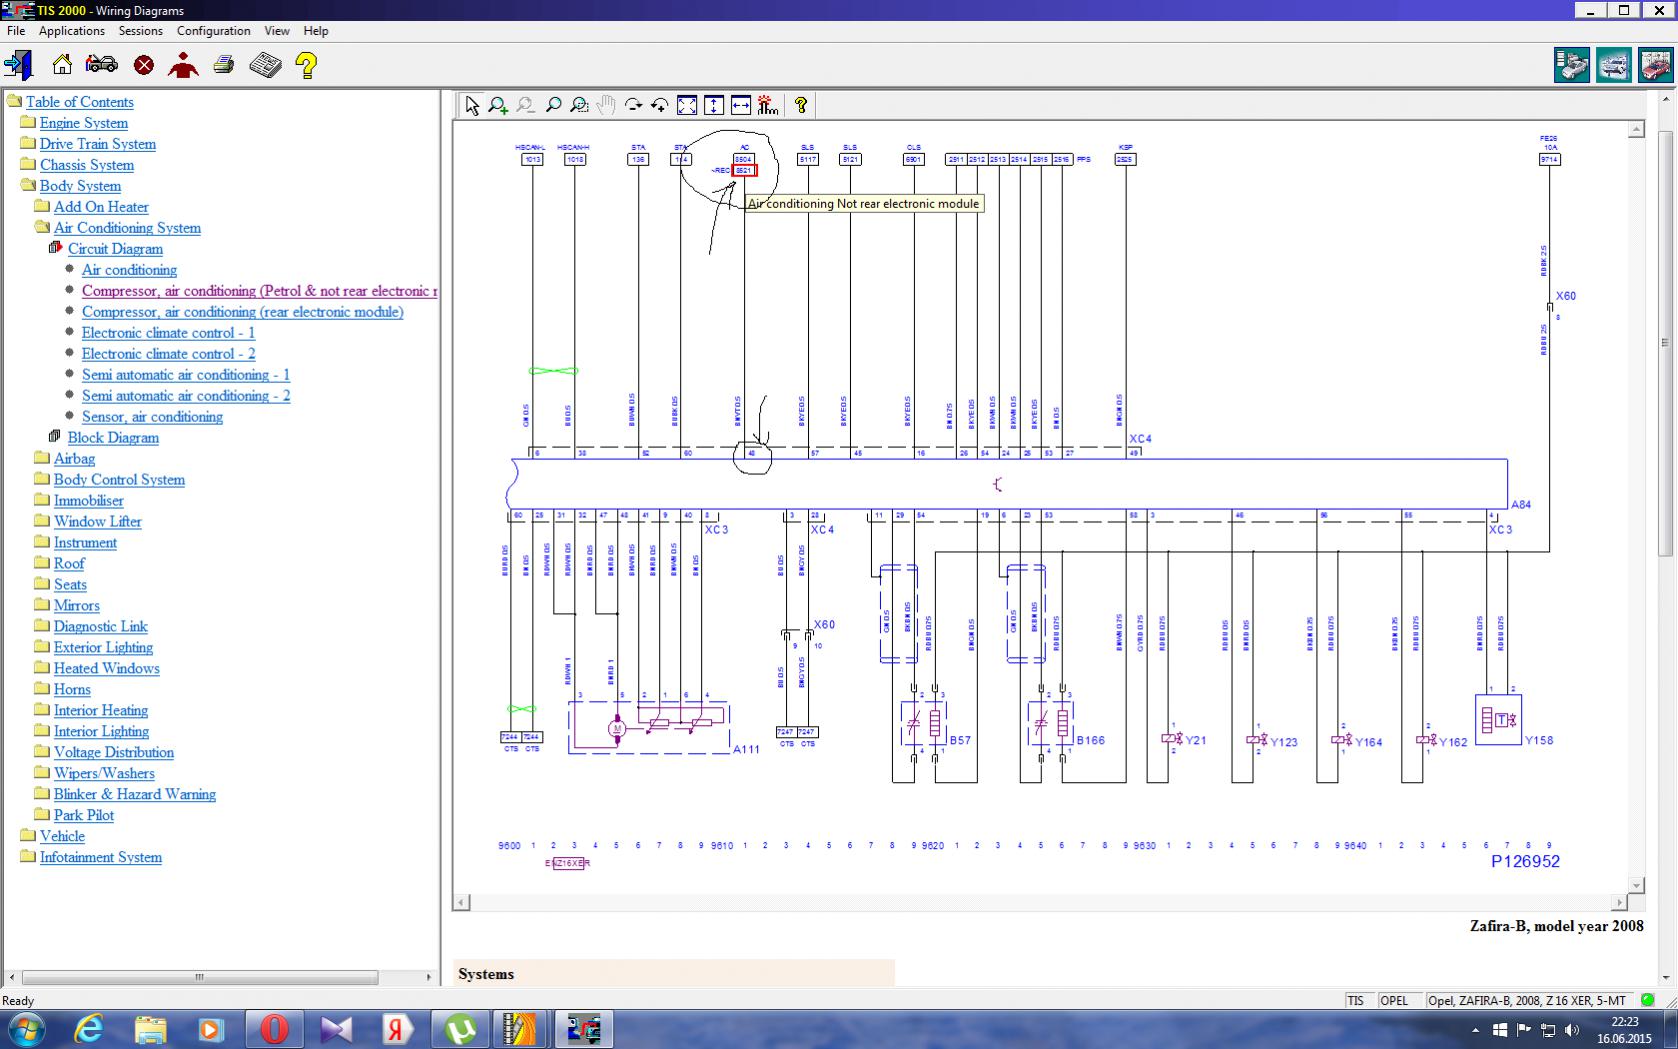1678x1049 pixels.
Task: Select the arrow pointer tool
Action: (x=472, y=105)
